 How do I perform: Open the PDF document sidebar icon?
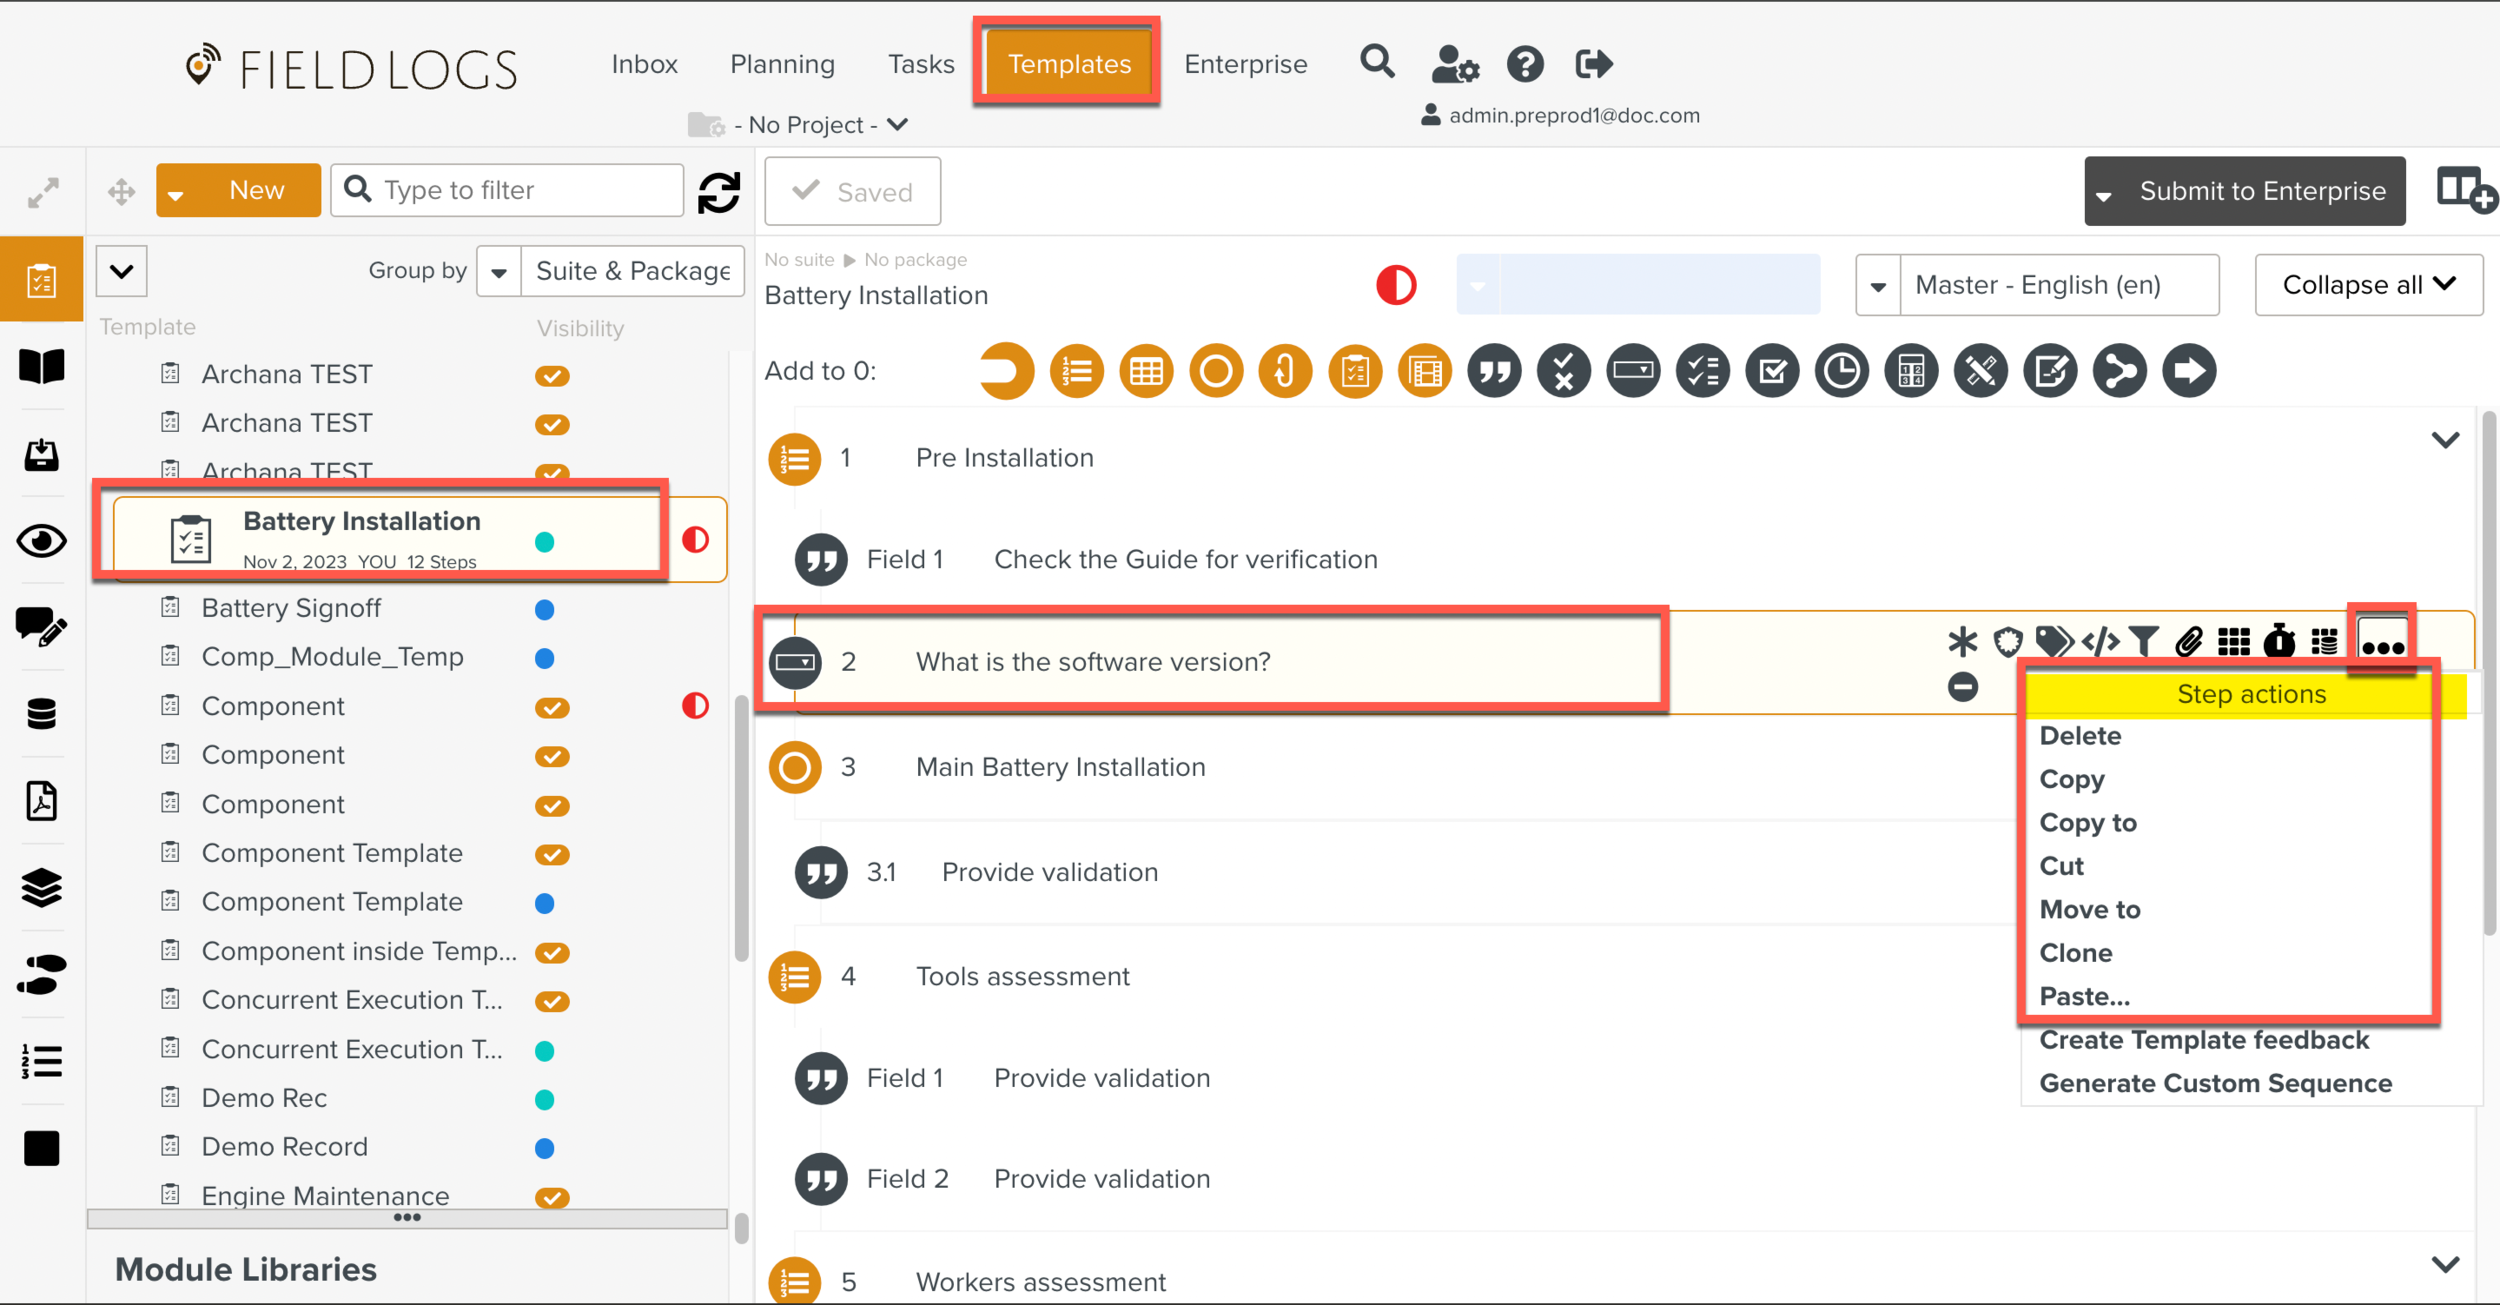point(41,801)
